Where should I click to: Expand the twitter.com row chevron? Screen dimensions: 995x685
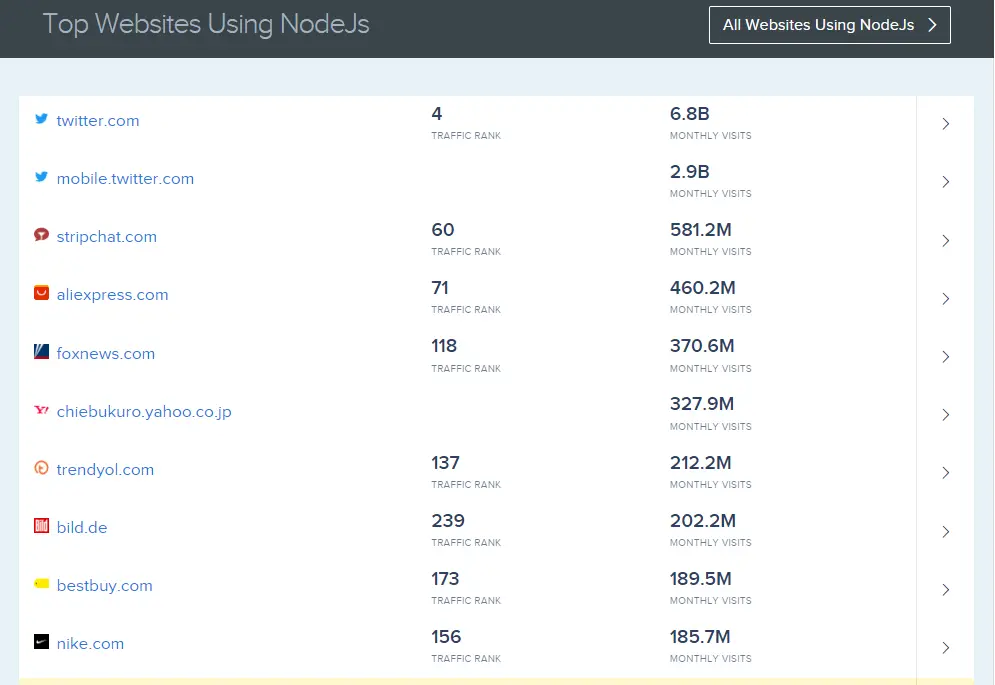click(x=944, y=124)
